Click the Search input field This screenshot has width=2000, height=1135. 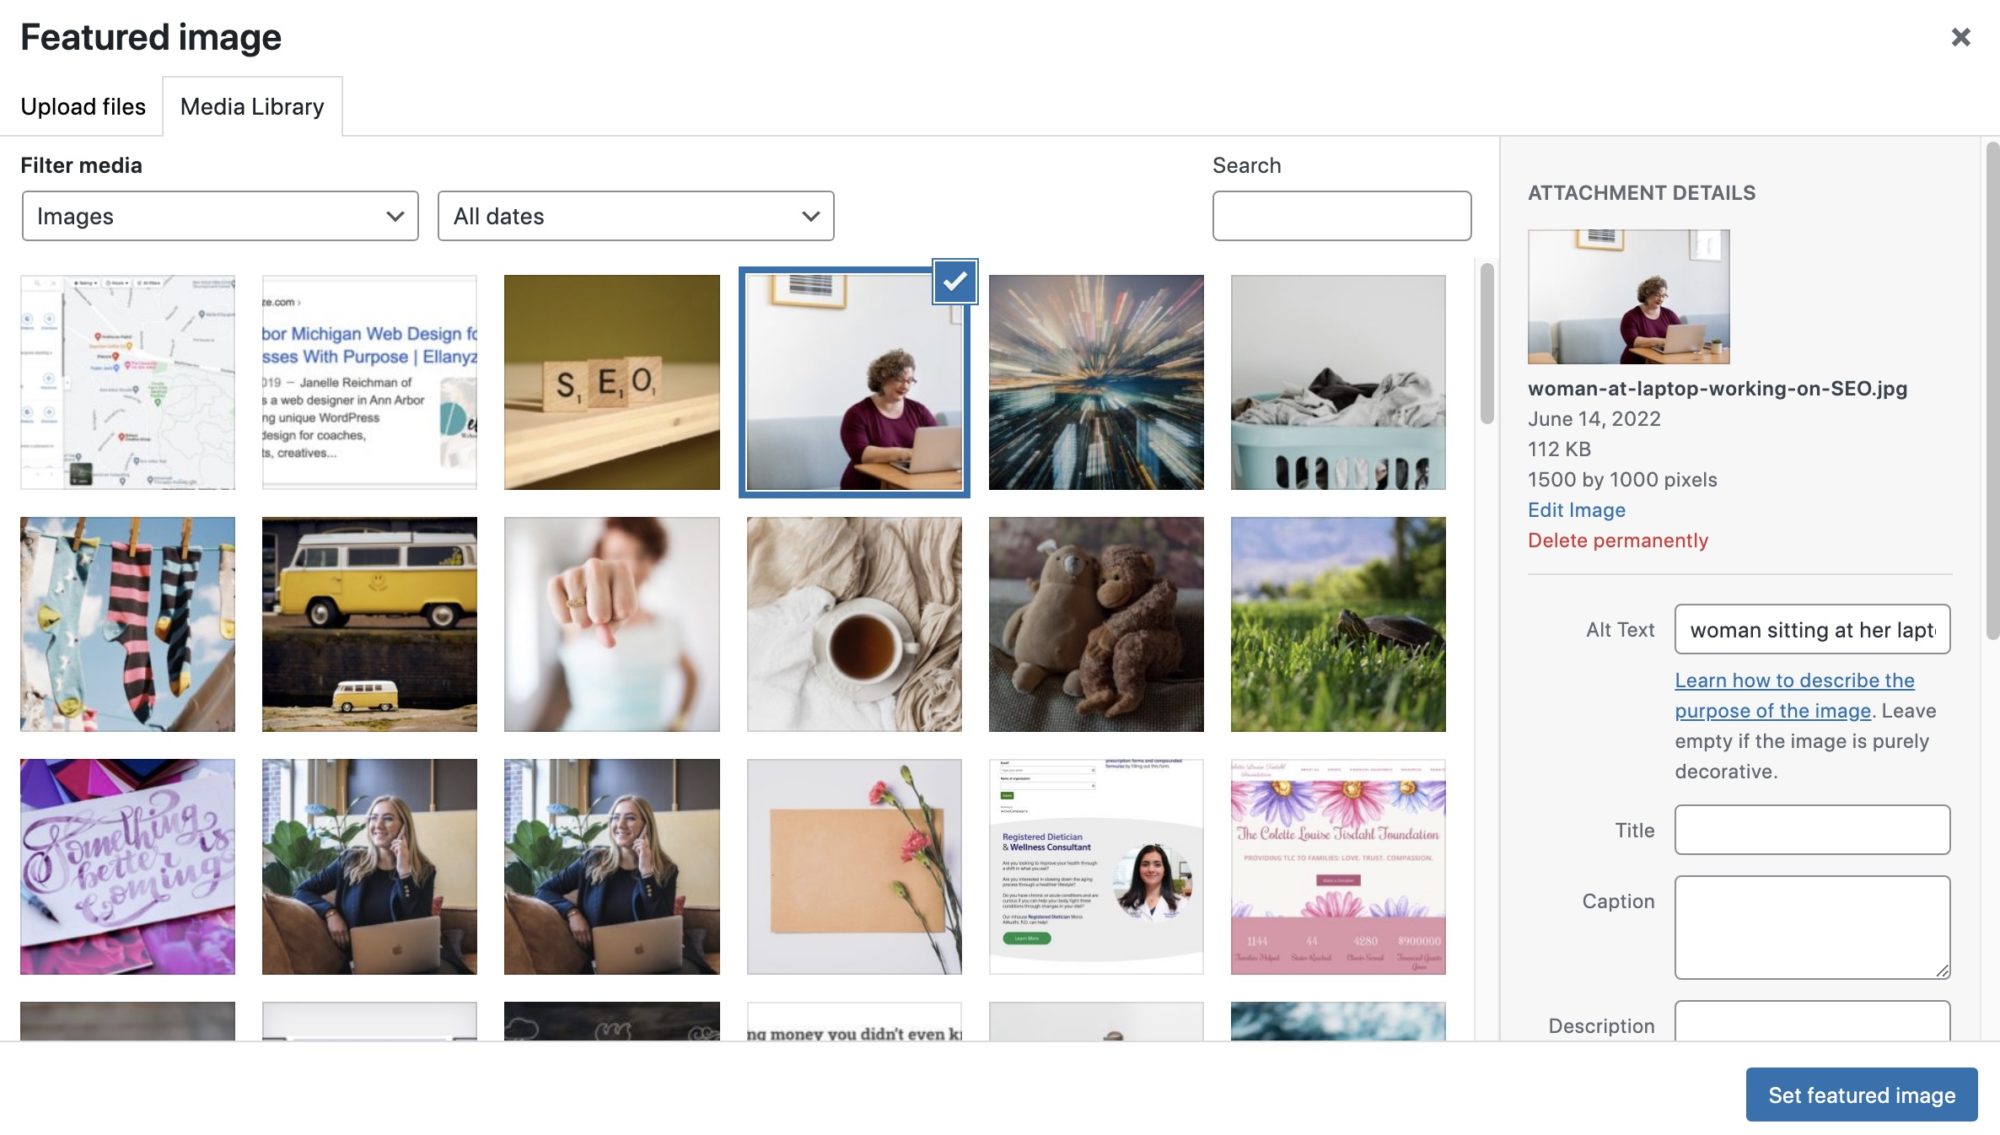(1342, 216)
